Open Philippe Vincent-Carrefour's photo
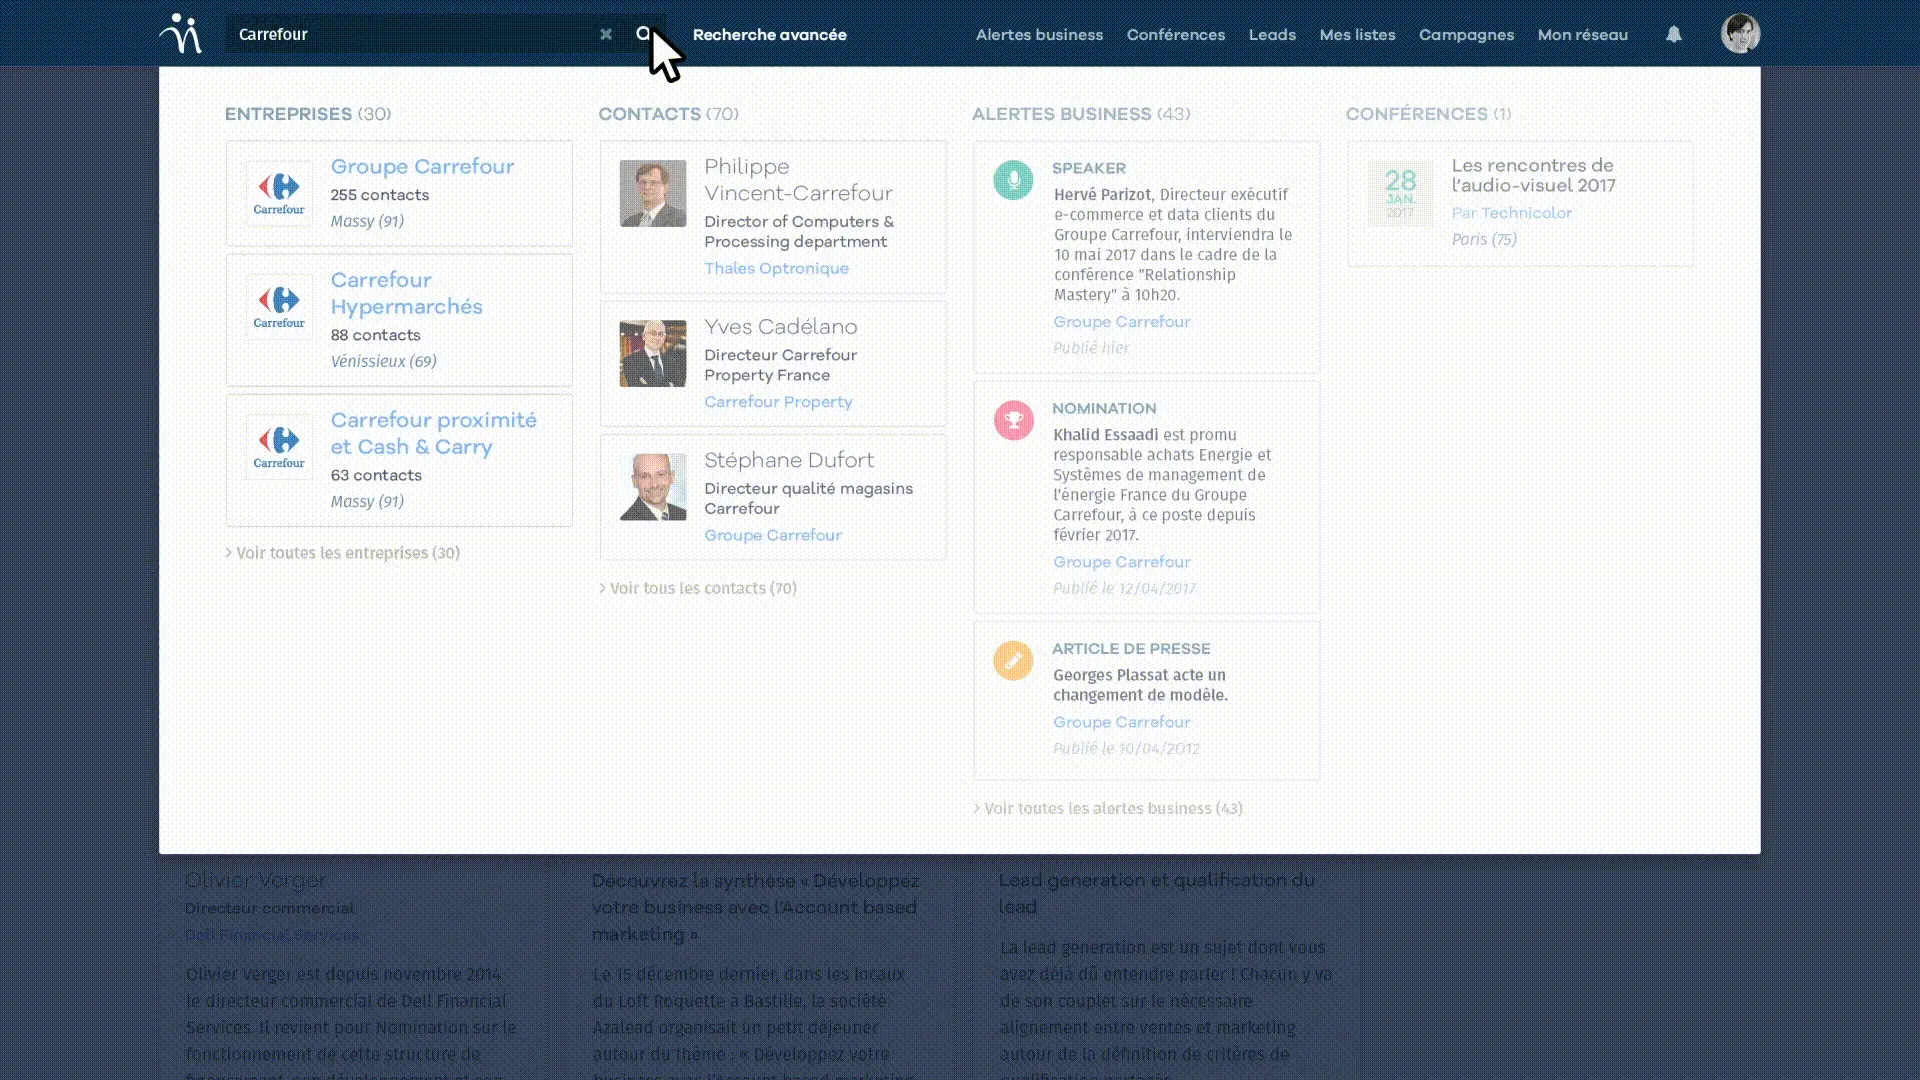Viewport: 1920px width, 1080px height. click(x=653, y=193)
